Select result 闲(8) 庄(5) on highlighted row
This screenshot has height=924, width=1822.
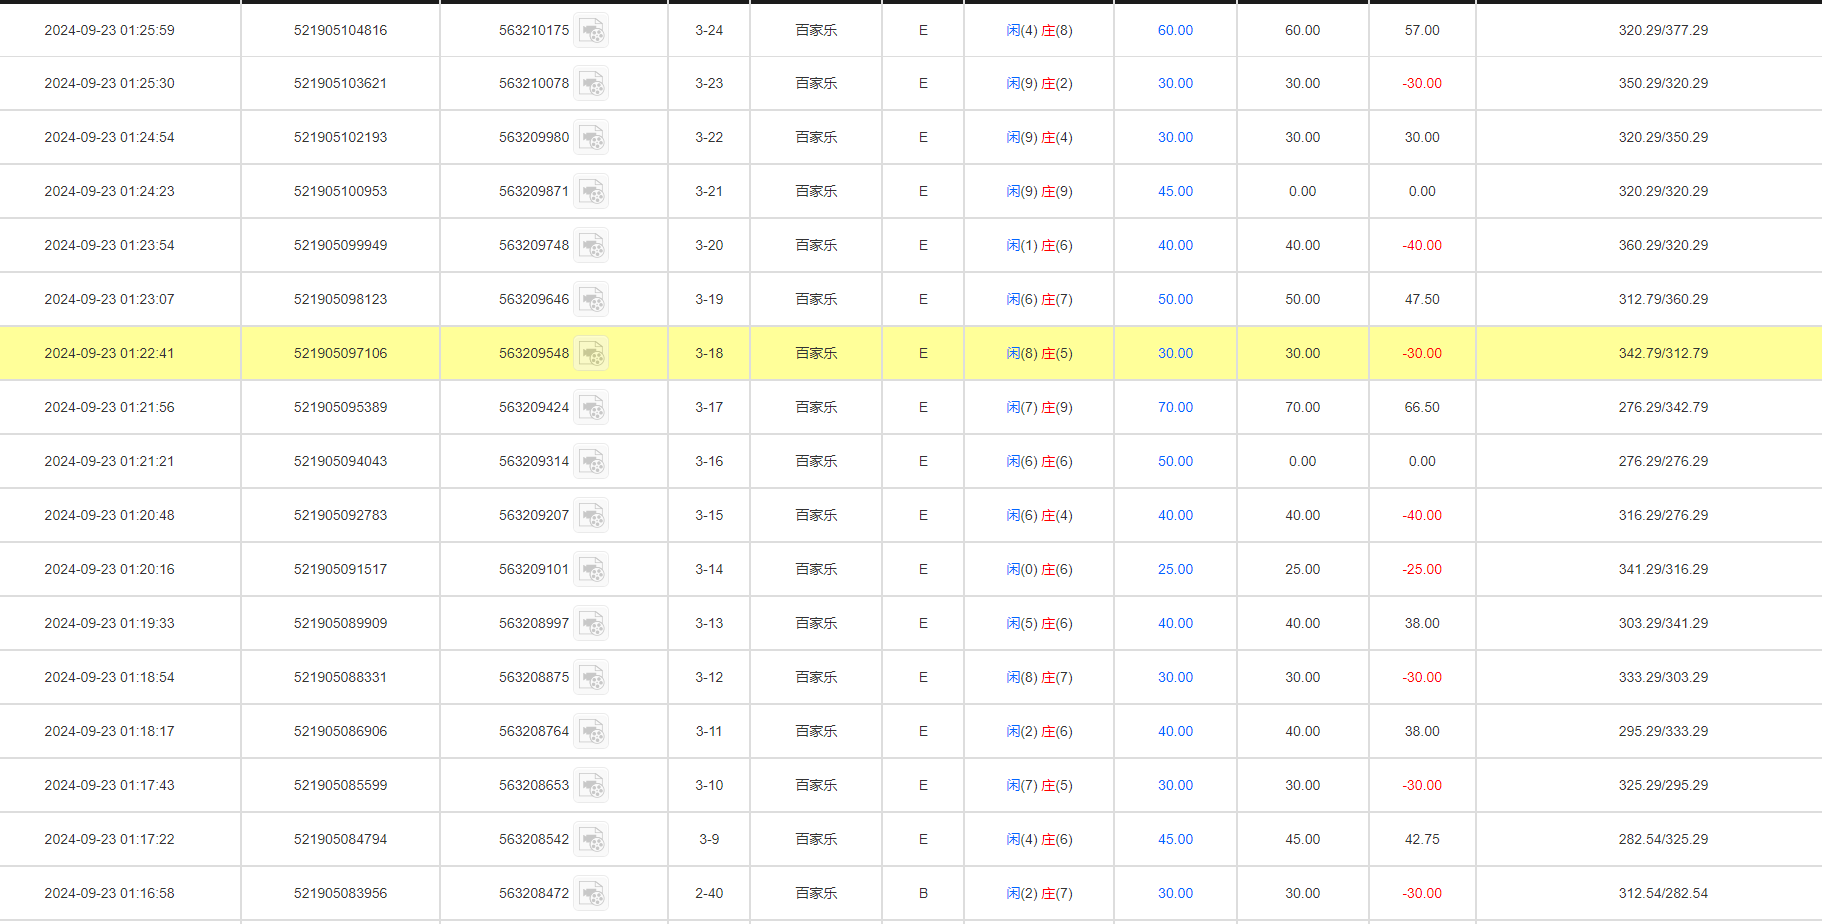(x=1039, y=353)
